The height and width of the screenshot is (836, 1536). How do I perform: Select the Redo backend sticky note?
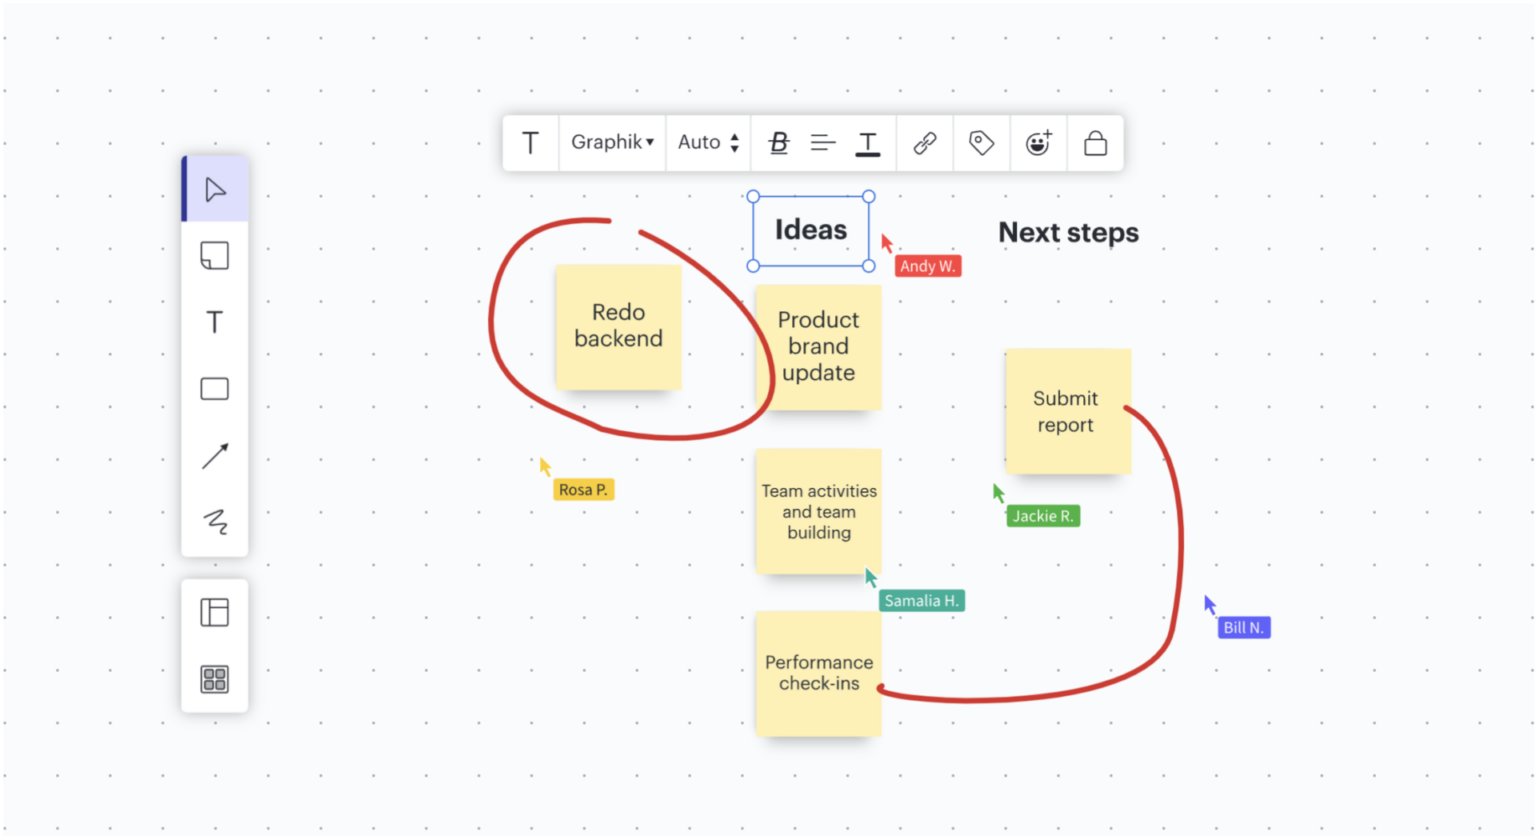pyautogui.click(x=618, y=326)
